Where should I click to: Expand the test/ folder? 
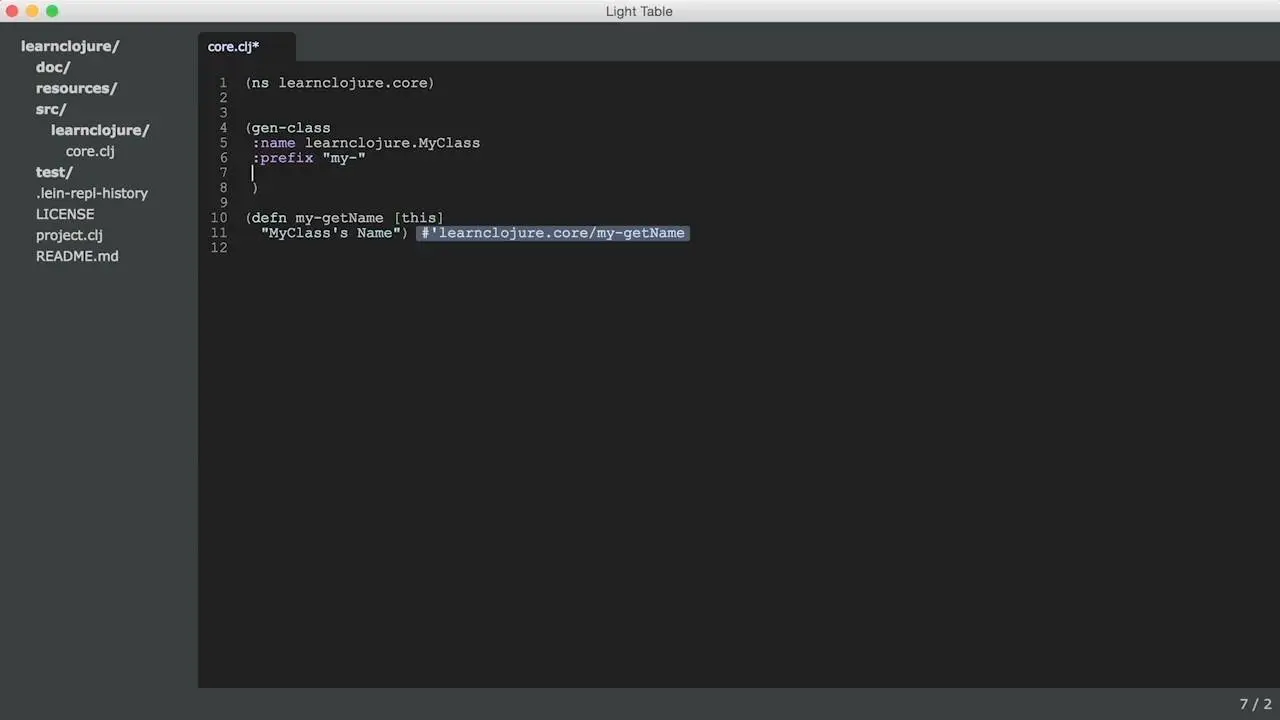pyautogui.click(x=54, y=172)
